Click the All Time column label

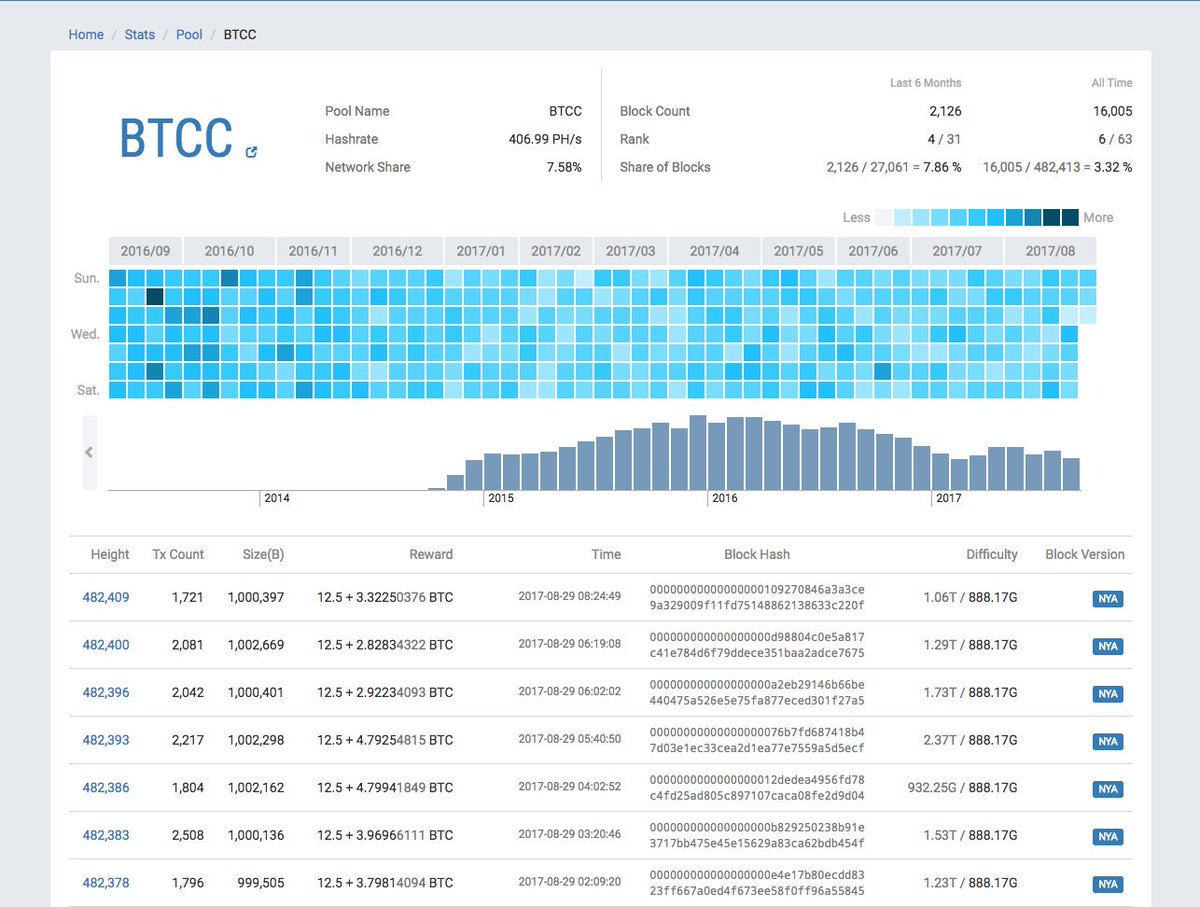pyautogui.click(x=1112, y=83)
